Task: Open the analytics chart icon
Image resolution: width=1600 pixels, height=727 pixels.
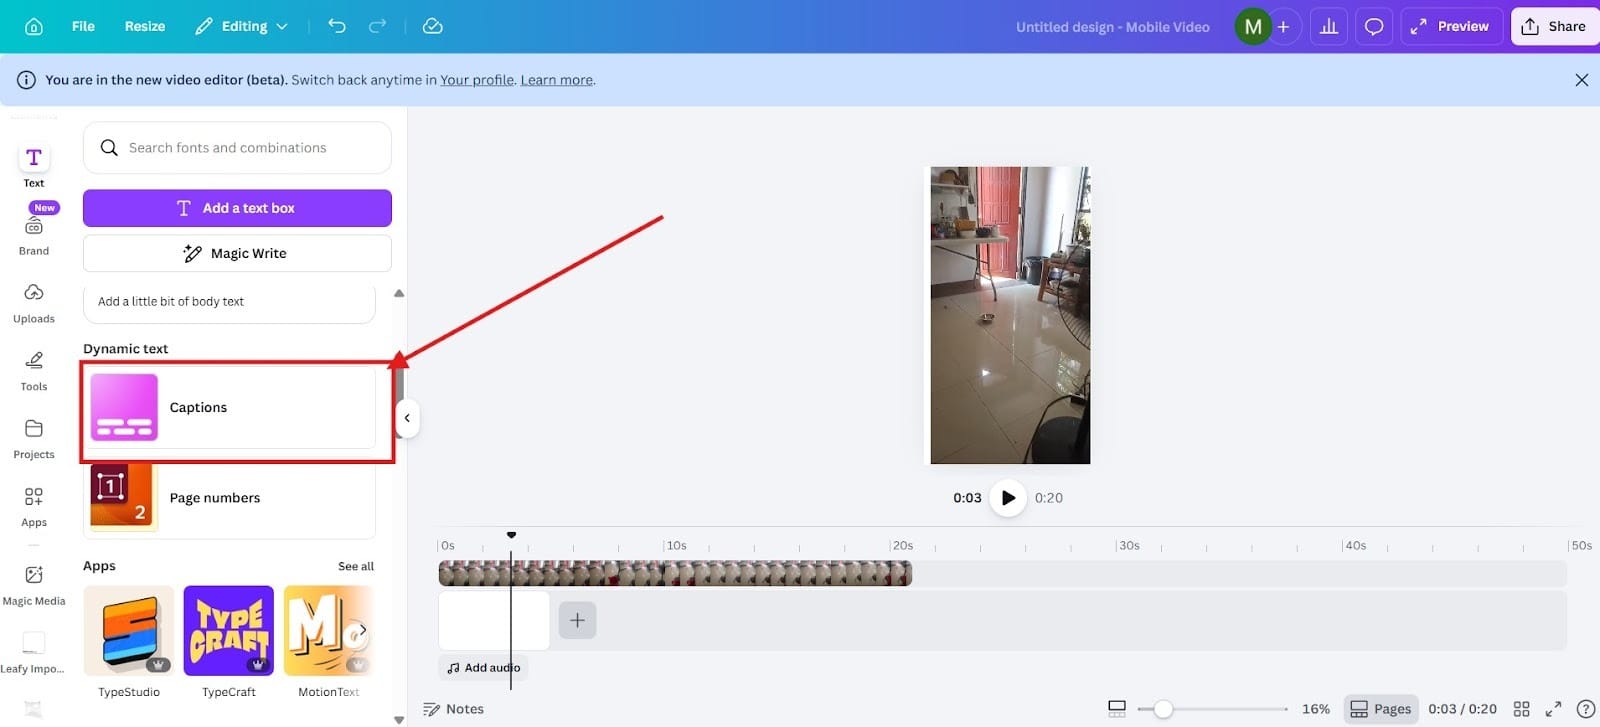Action: [1329, 27]
